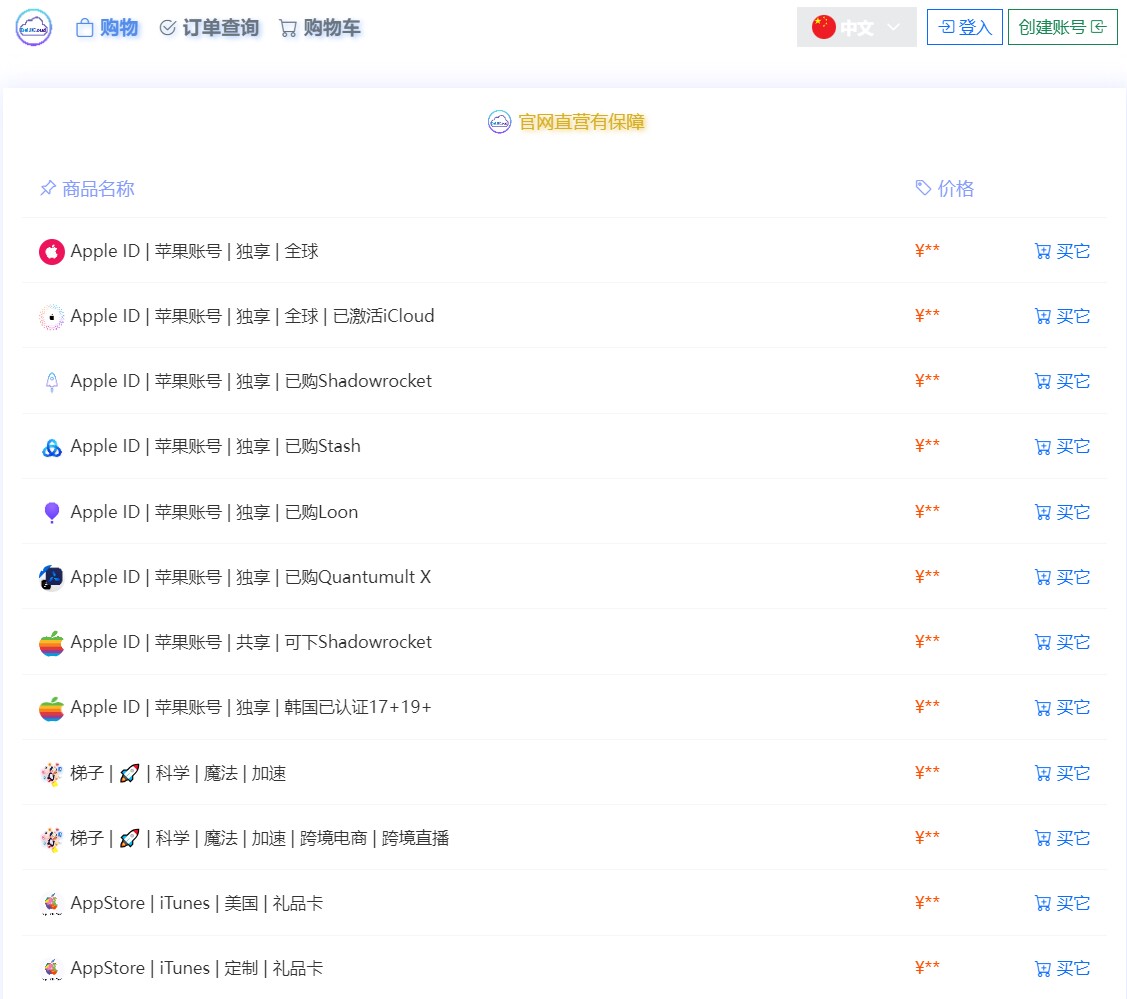The image size is (1127, 999).
Task: Click 买它 for AppStore 定制 礼品卡
Action: pos(1062,969)
